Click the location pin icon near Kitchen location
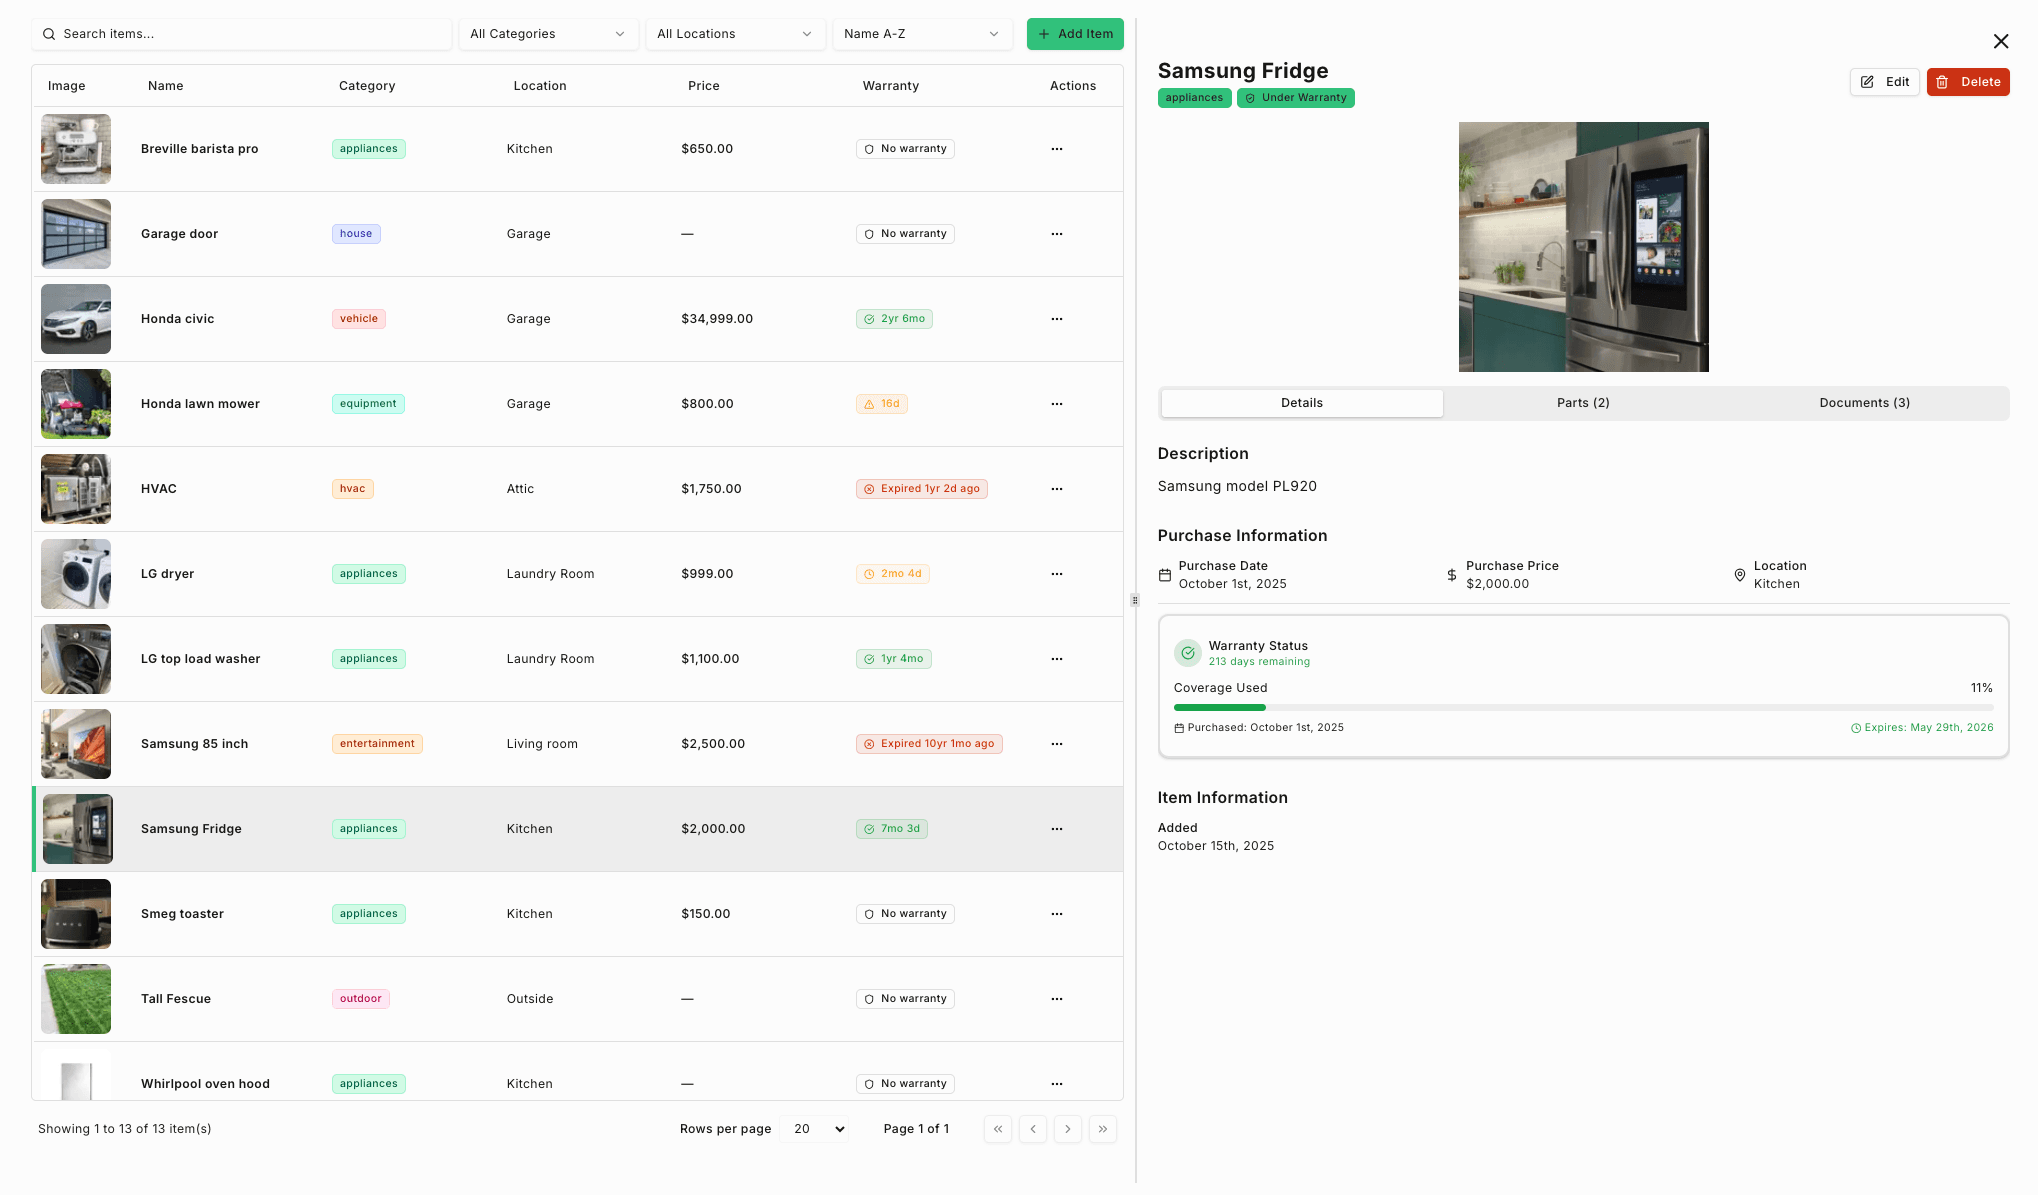Screen dimensions: 2038x1195 (1740, 575)
